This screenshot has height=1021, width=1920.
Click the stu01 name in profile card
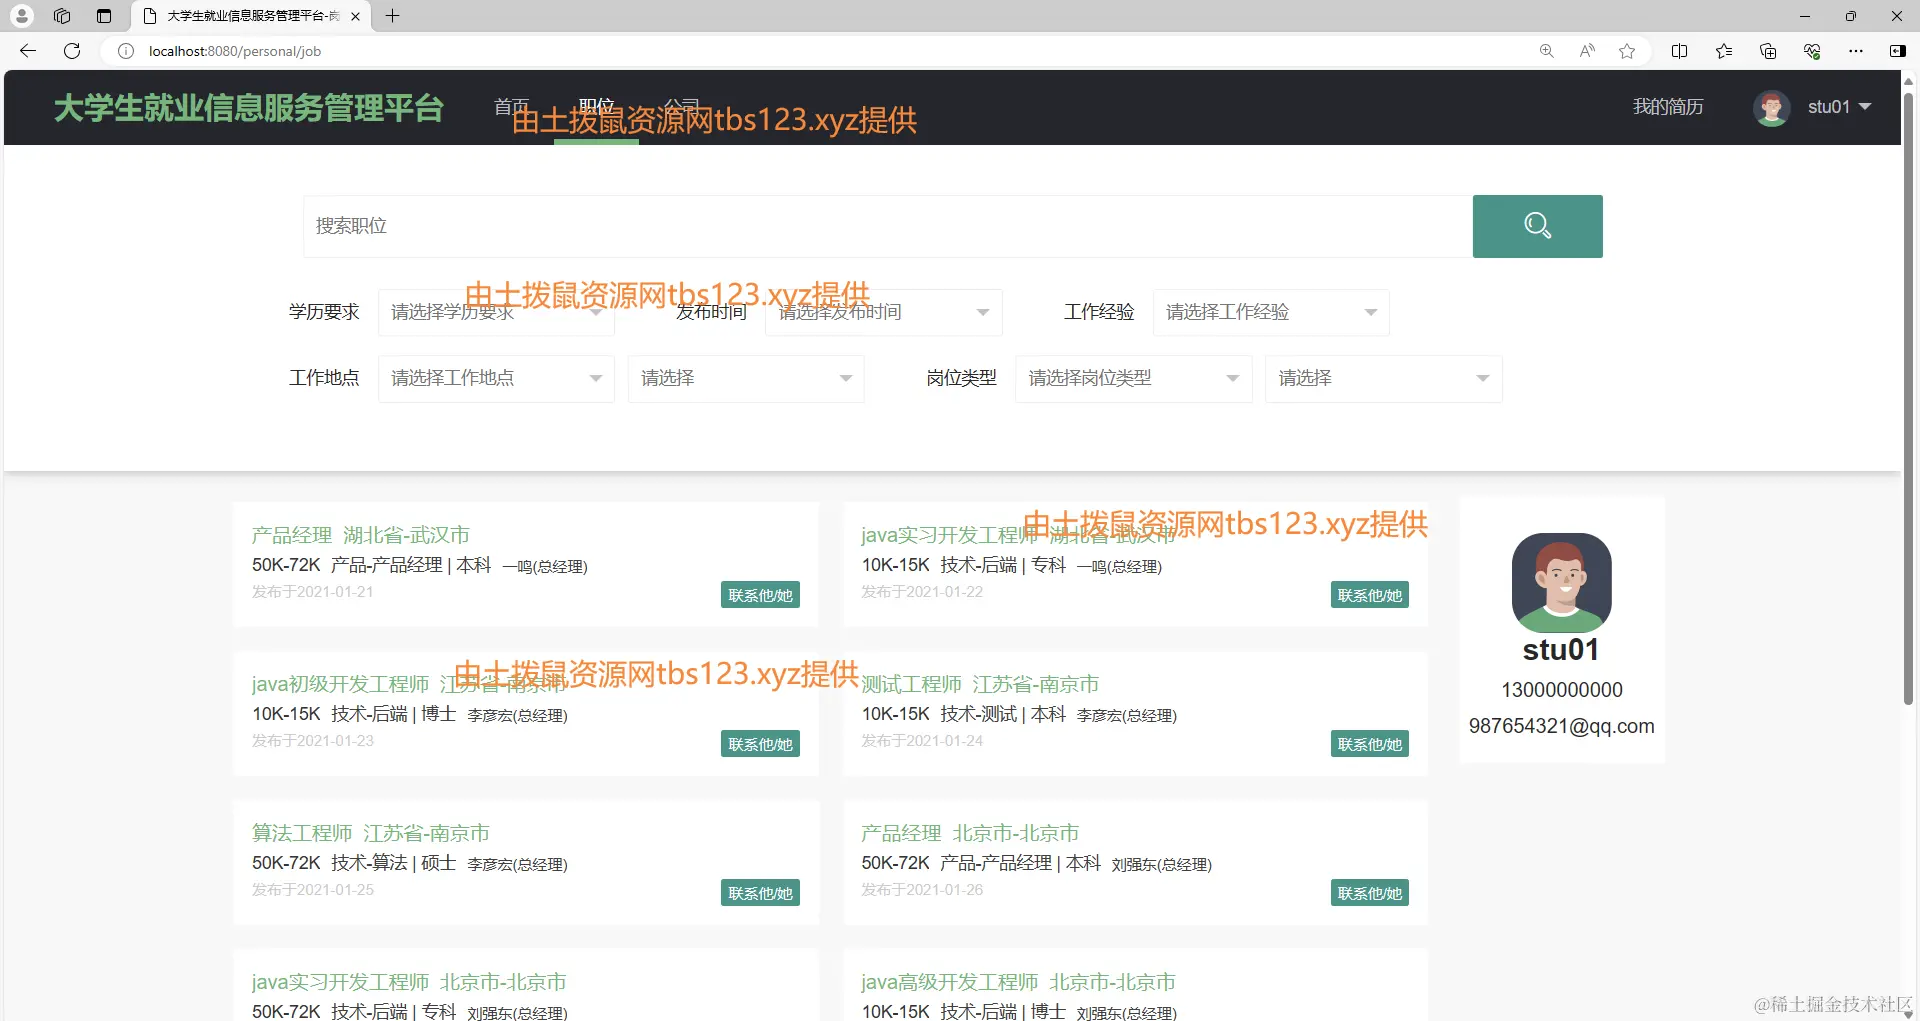pos(1561,650)
